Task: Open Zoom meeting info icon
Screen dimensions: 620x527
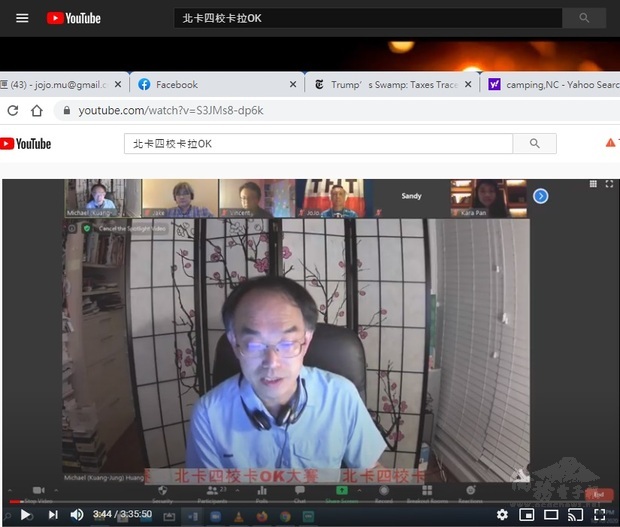Action: [72, 228]
